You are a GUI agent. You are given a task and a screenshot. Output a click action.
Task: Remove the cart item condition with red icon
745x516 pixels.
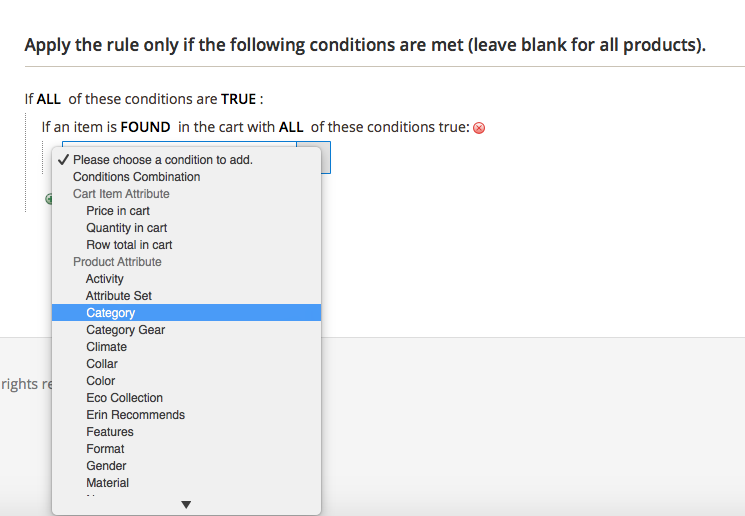click(x=479, y=128)
